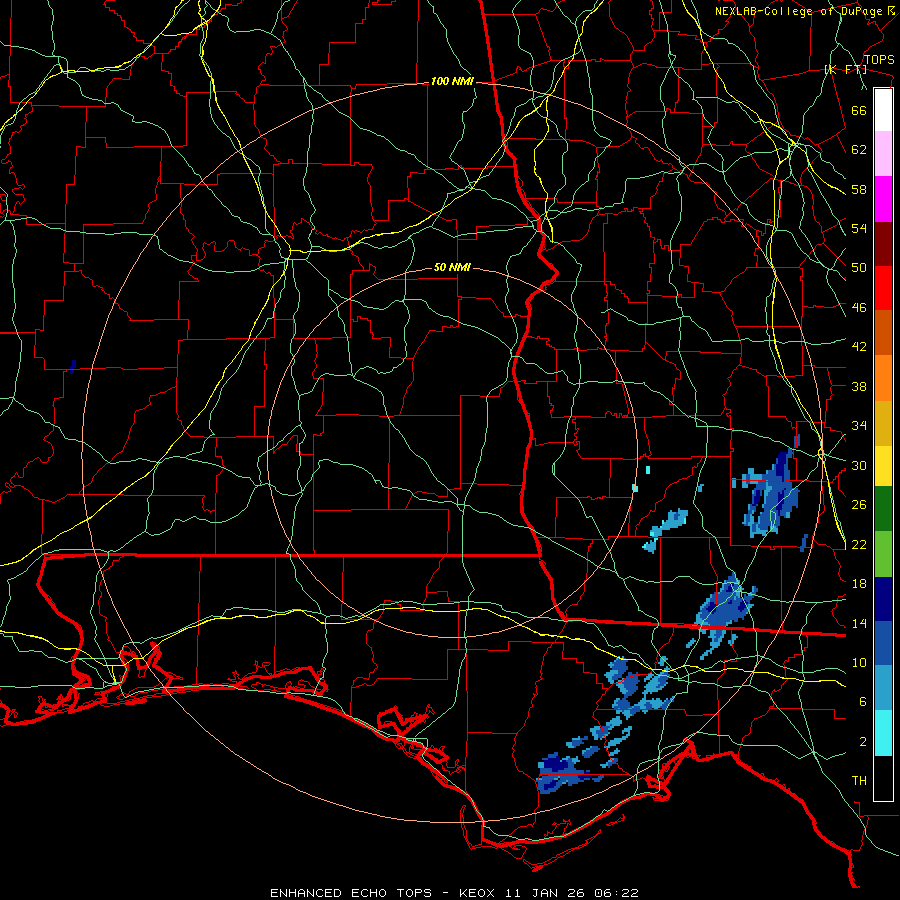Select the navy legend swatch
This screenshot has height=900, width=900.
coord(883,599)
